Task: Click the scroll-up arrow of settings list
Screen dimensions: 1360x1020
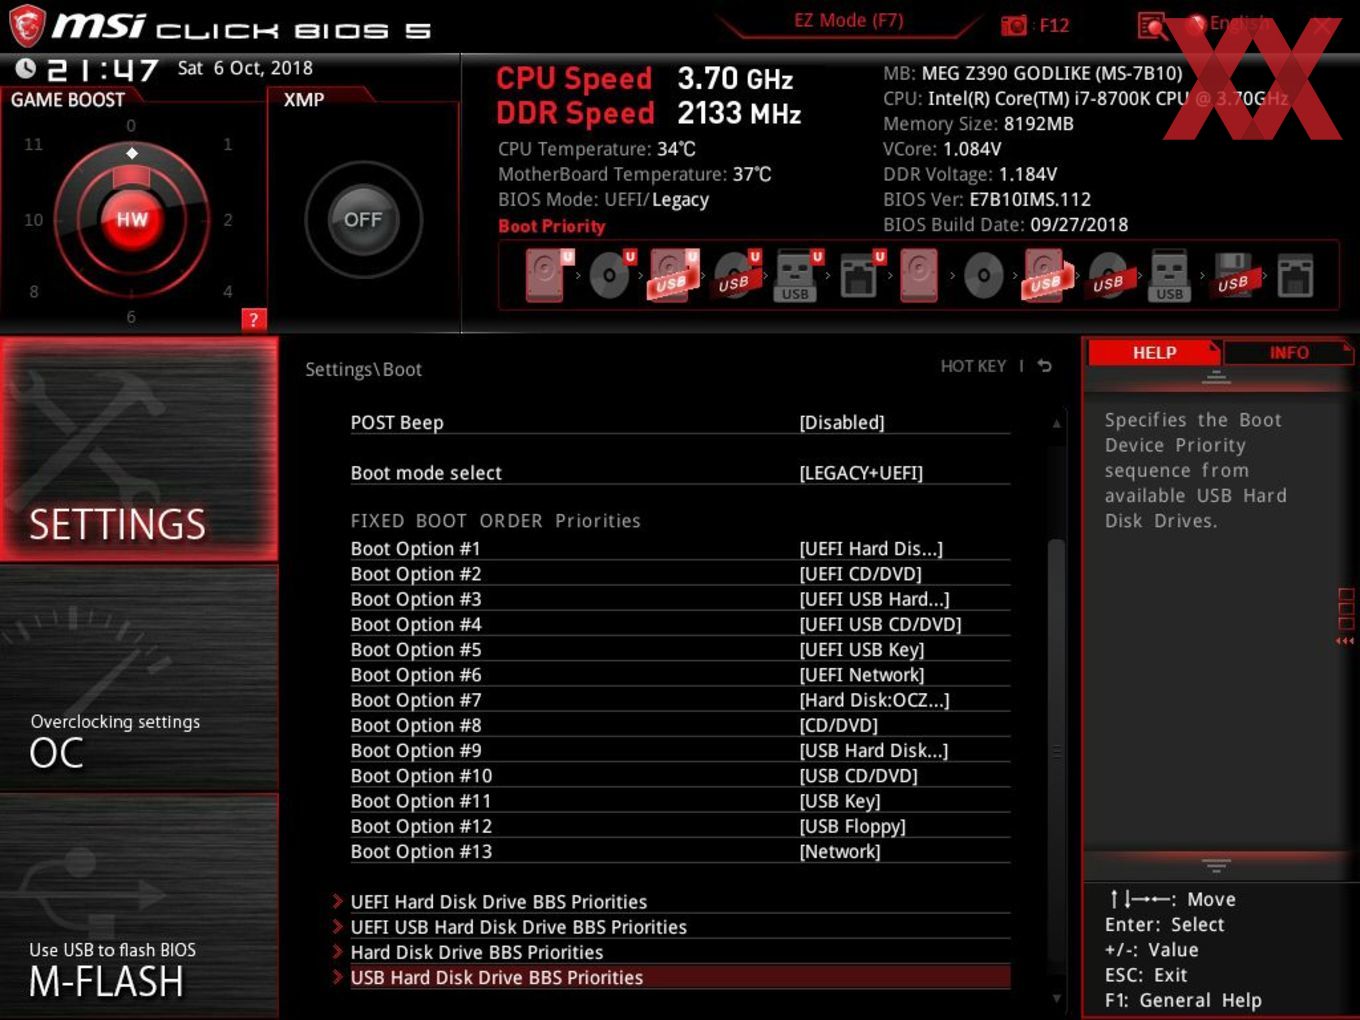Action: pos(1056,424)
